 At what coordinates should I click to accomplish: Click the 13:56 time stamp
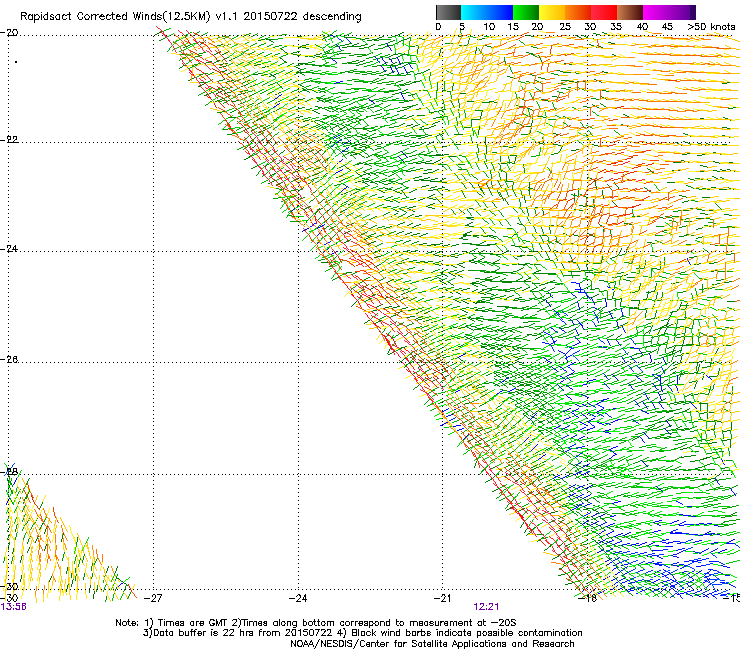(x=13, y=607)
